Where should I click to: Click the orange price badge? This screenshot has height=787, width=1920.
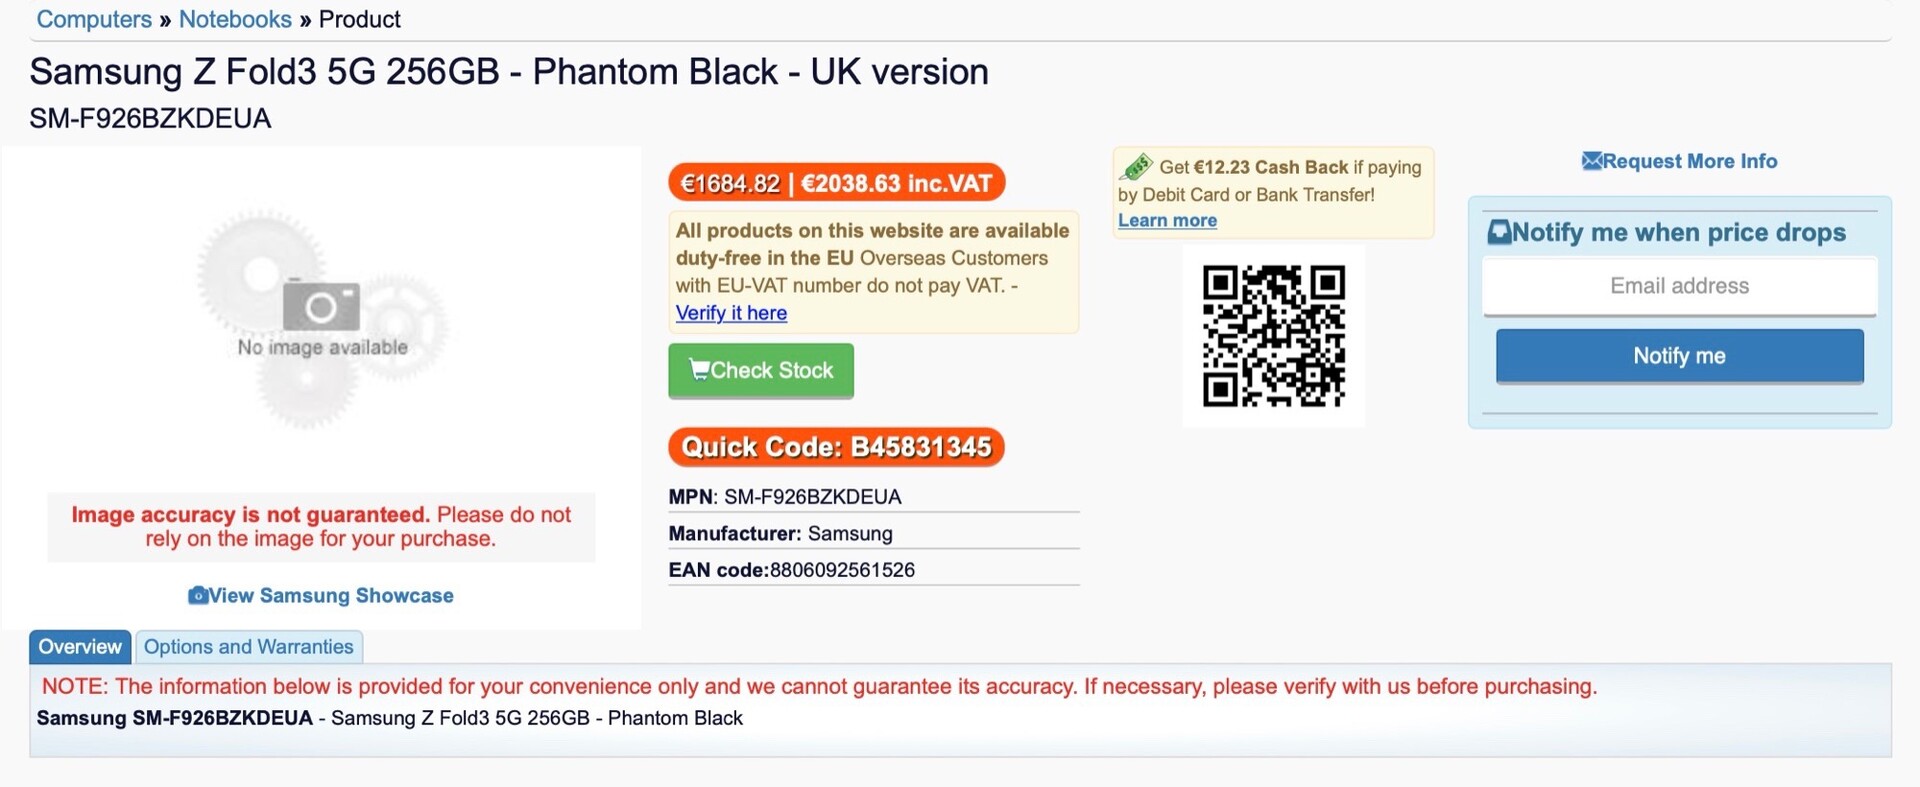coord(836,183)
